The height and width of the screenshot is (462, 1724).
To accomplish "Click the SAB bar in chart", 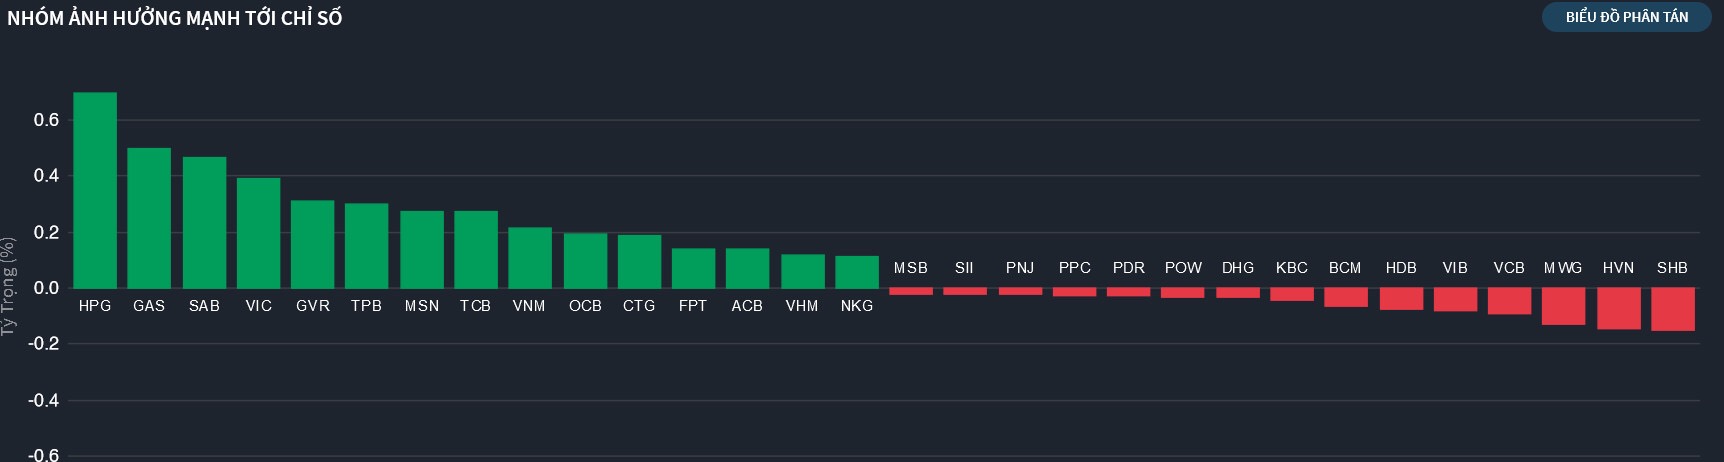I will (x=204, y=222).
